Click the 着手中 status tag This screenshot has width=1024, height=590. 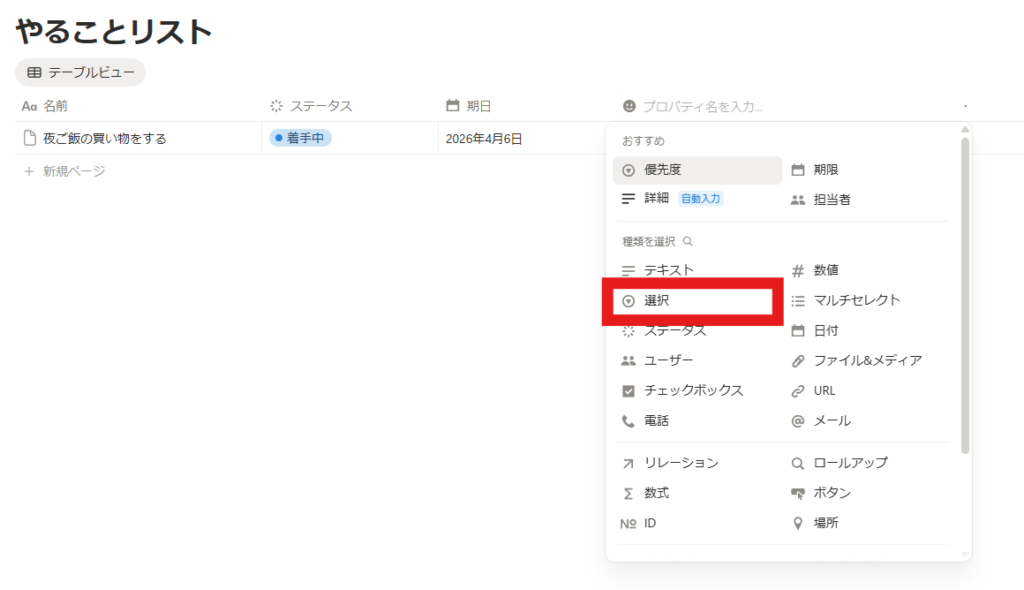(301, 138)
